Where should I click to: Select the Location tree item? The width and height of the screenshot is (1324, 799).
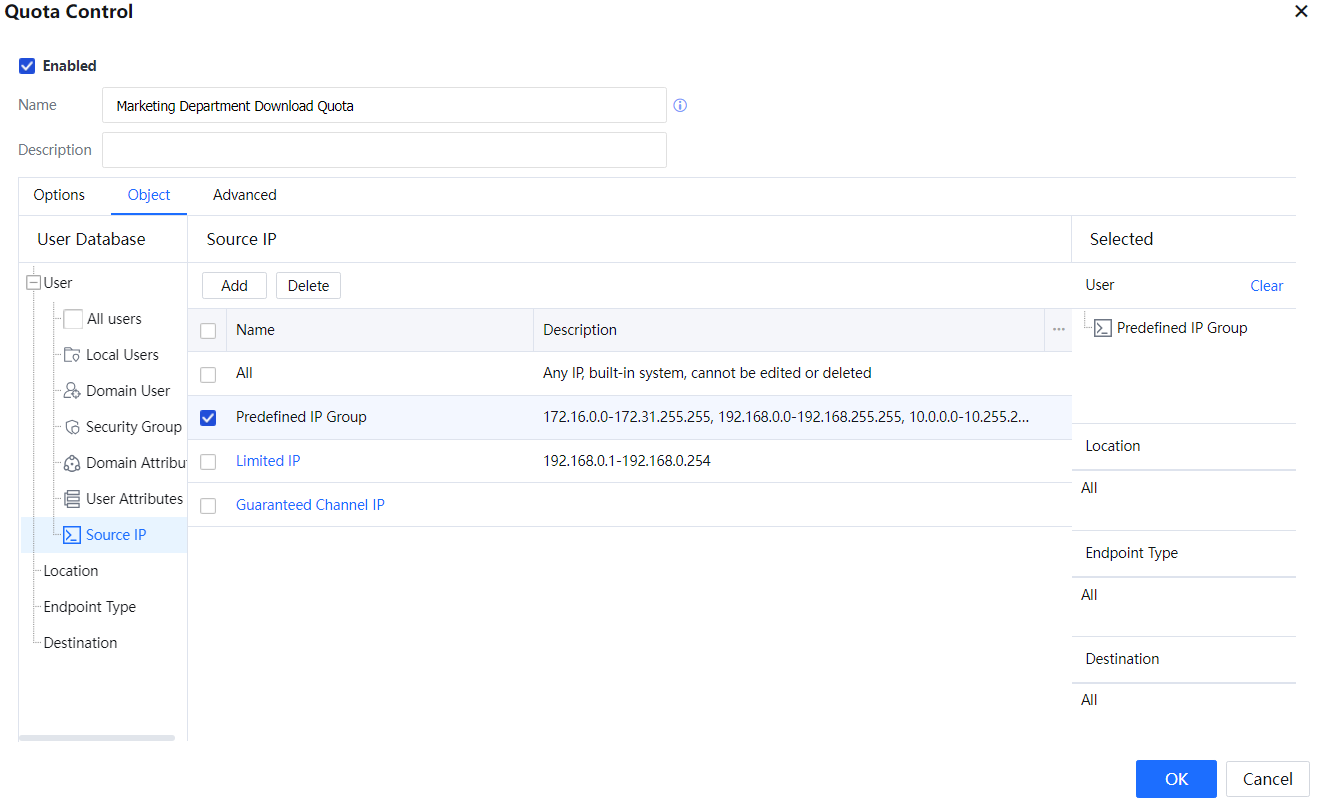pyautogui.click(x=71, y=571)
